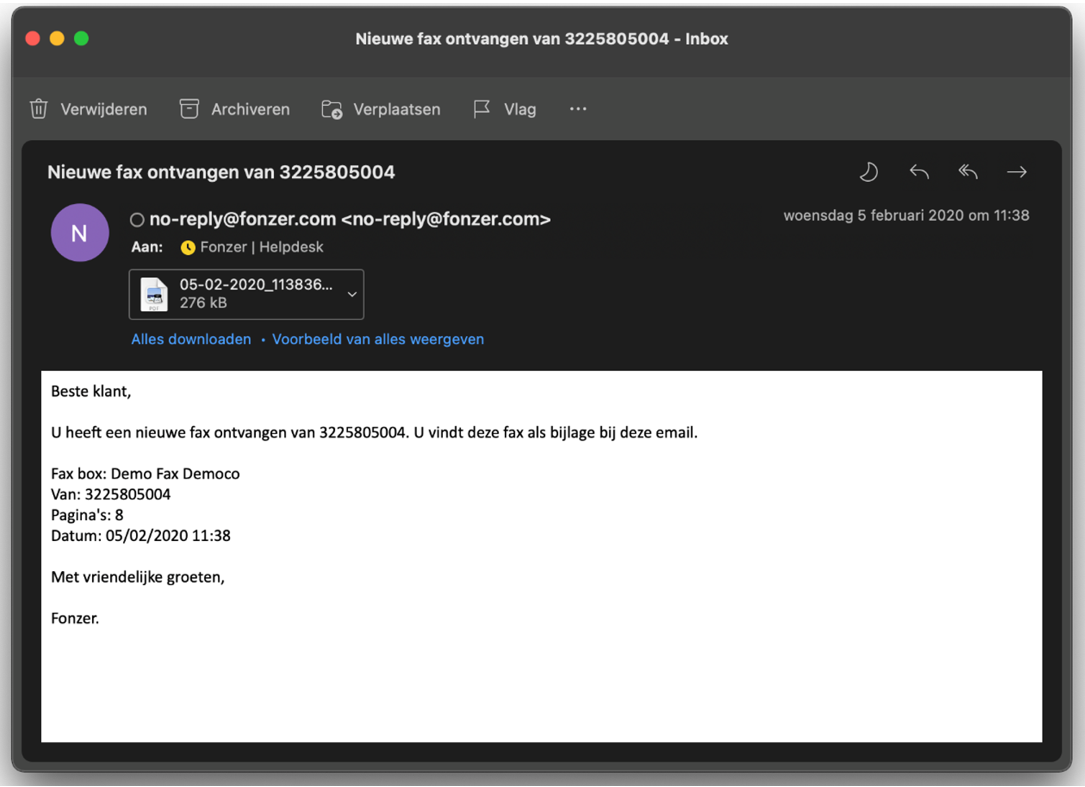This screenshot has height=787, width=1085.
Task: Click recipient Fonzer | Helpdesk
Action: point(262,247)
